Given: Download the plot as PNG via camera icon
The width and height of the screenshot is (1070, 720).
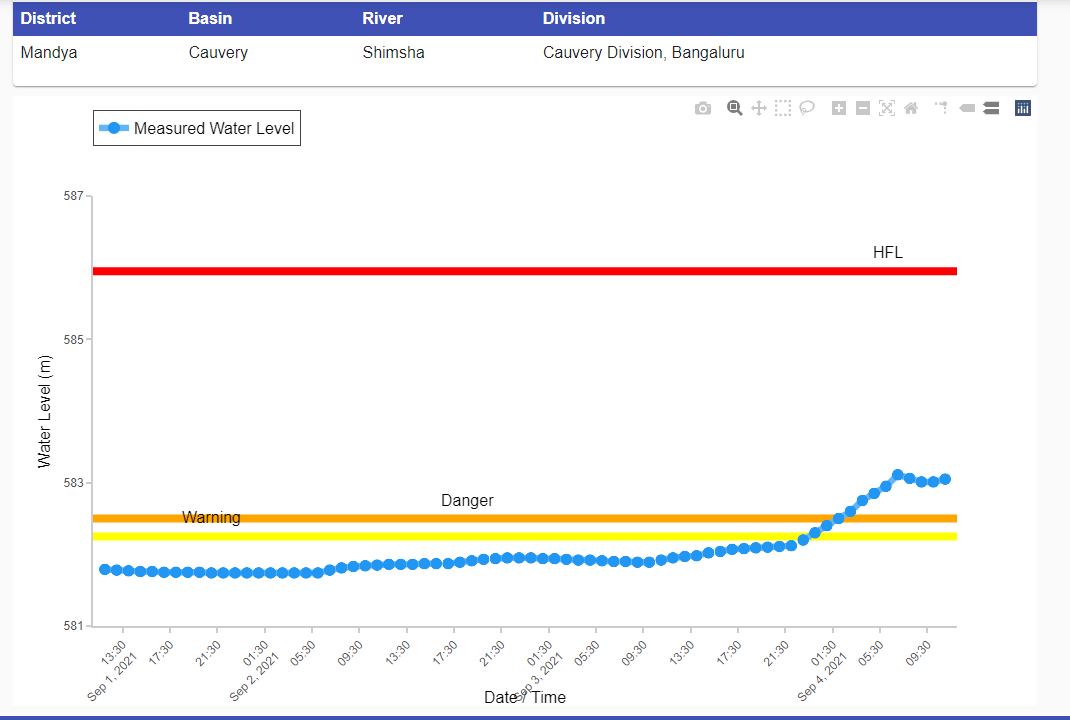Looking at the screenshot, I should (703, 109).
